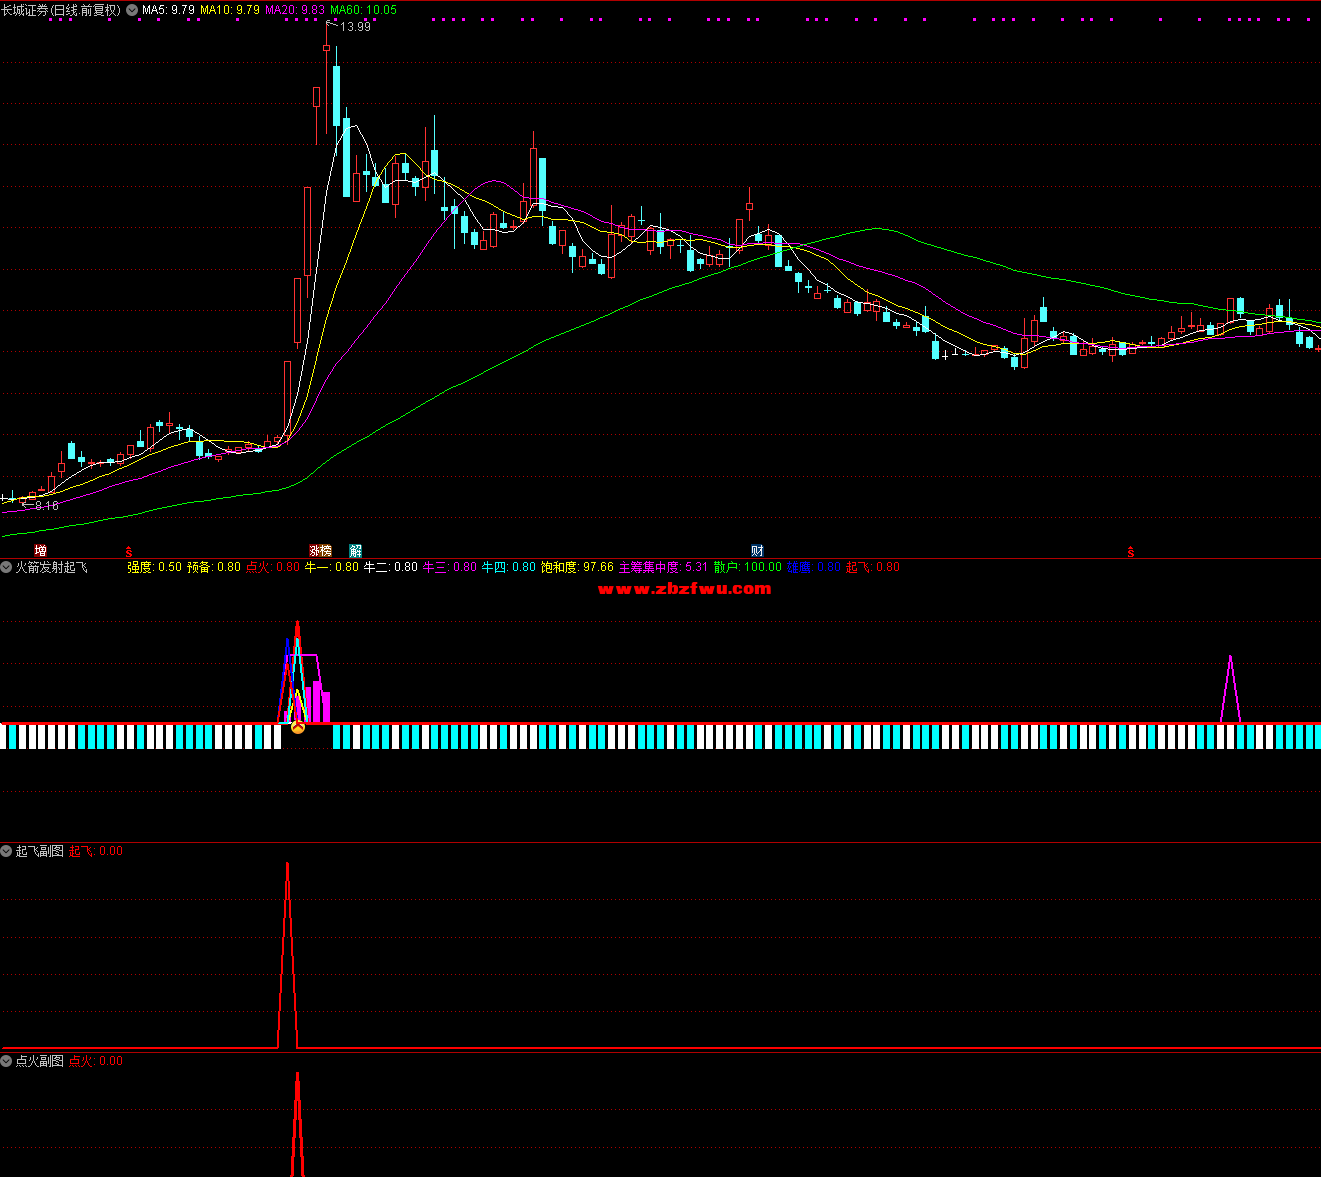
Task: Click the orange up-arrow signal icon
Action: pyautogui.click(x=297, y=728)
